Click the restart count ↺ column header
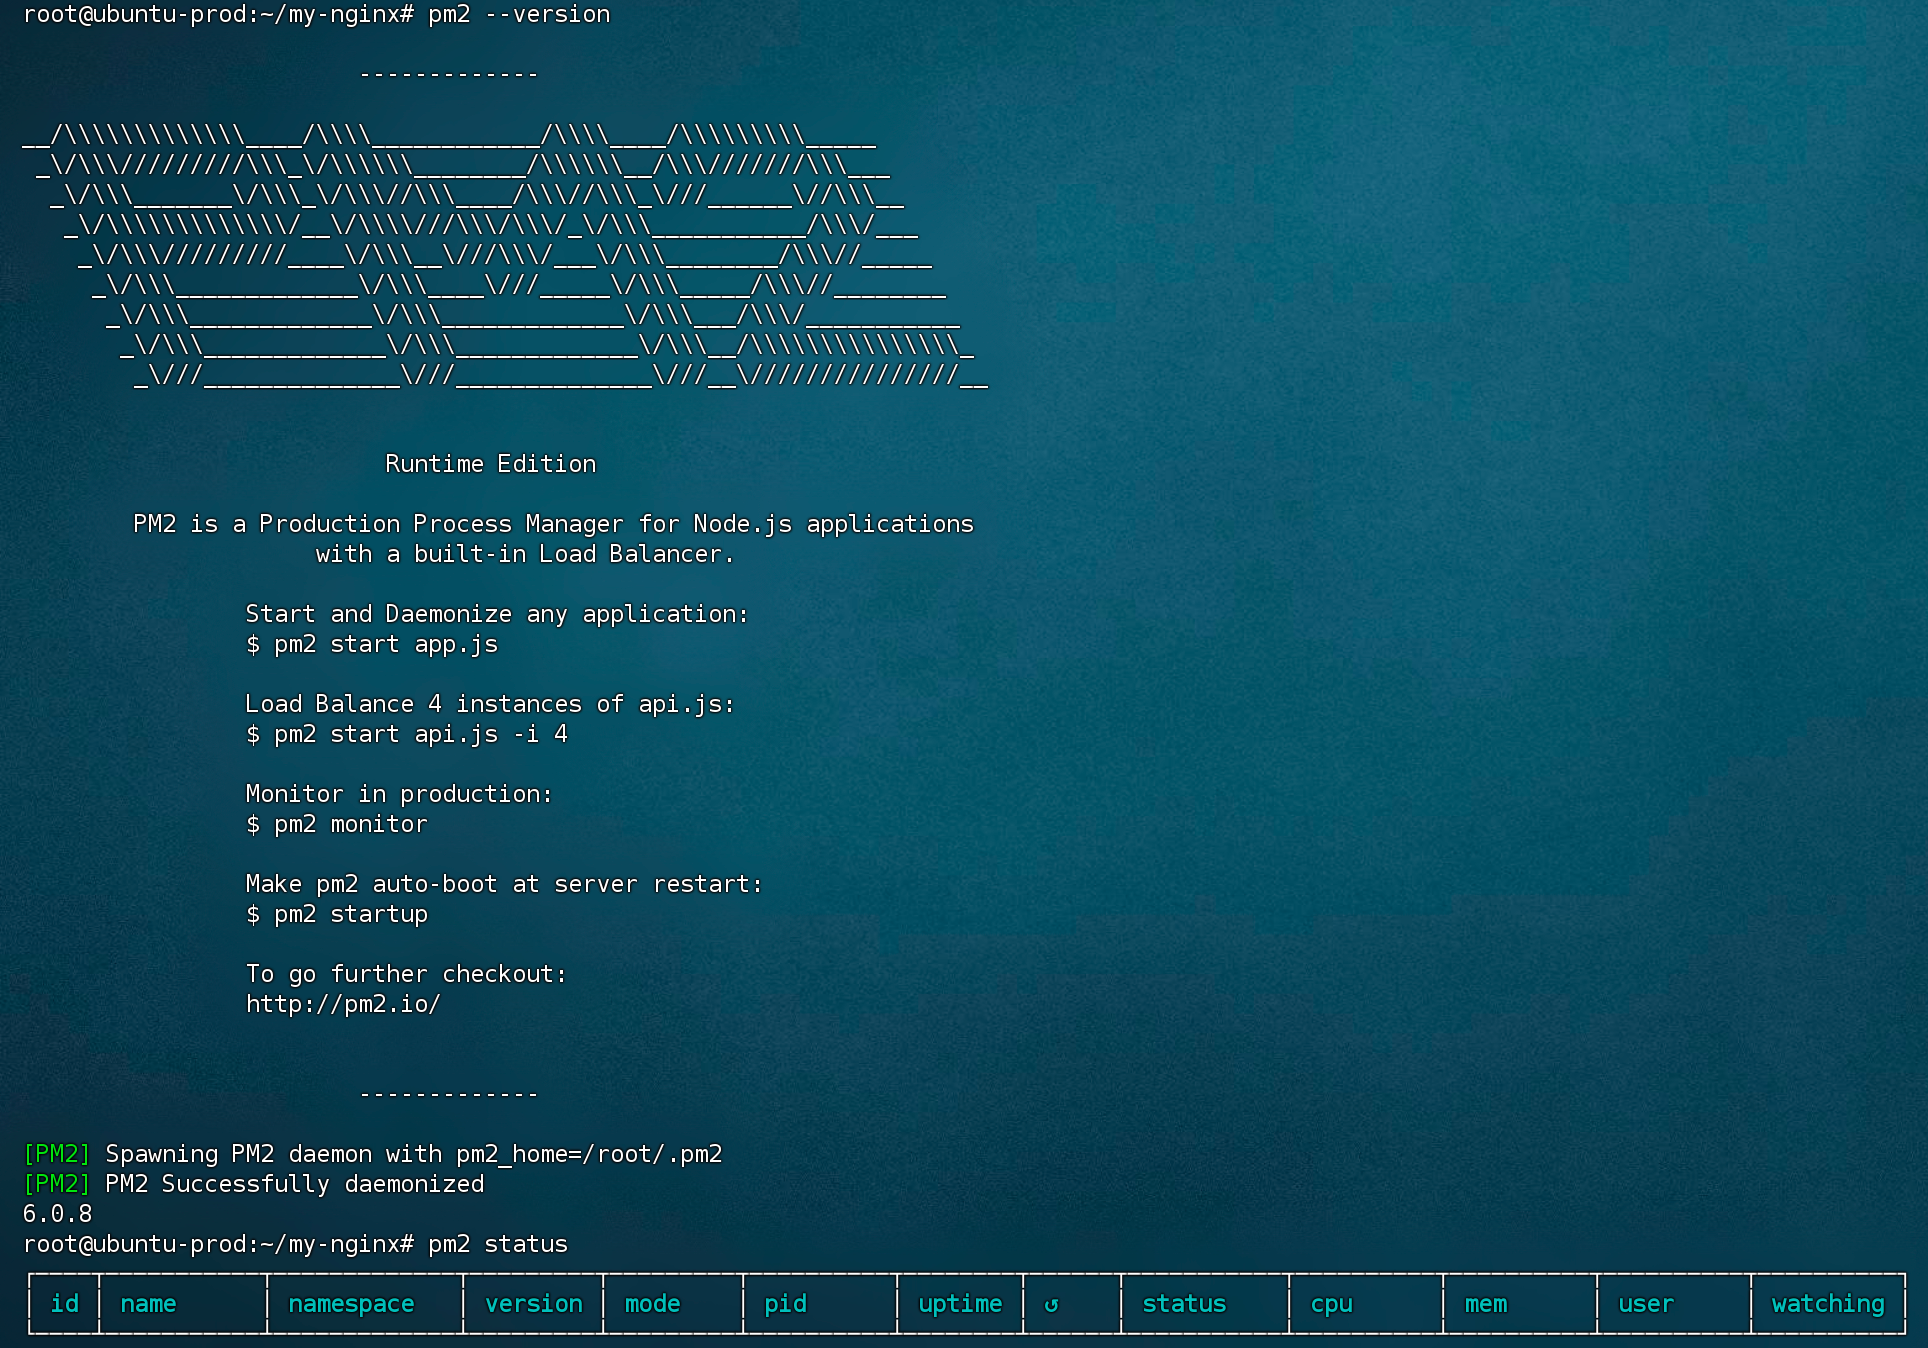 (x=1051, y=1304)
